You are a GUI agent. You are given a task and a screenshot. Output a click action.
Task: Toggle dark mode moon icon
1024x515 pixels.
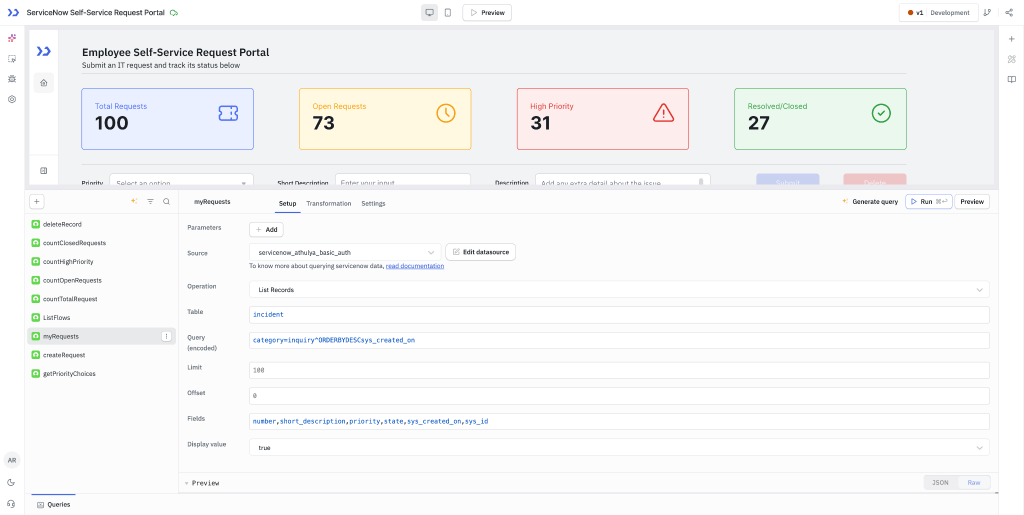coord(12,482)
